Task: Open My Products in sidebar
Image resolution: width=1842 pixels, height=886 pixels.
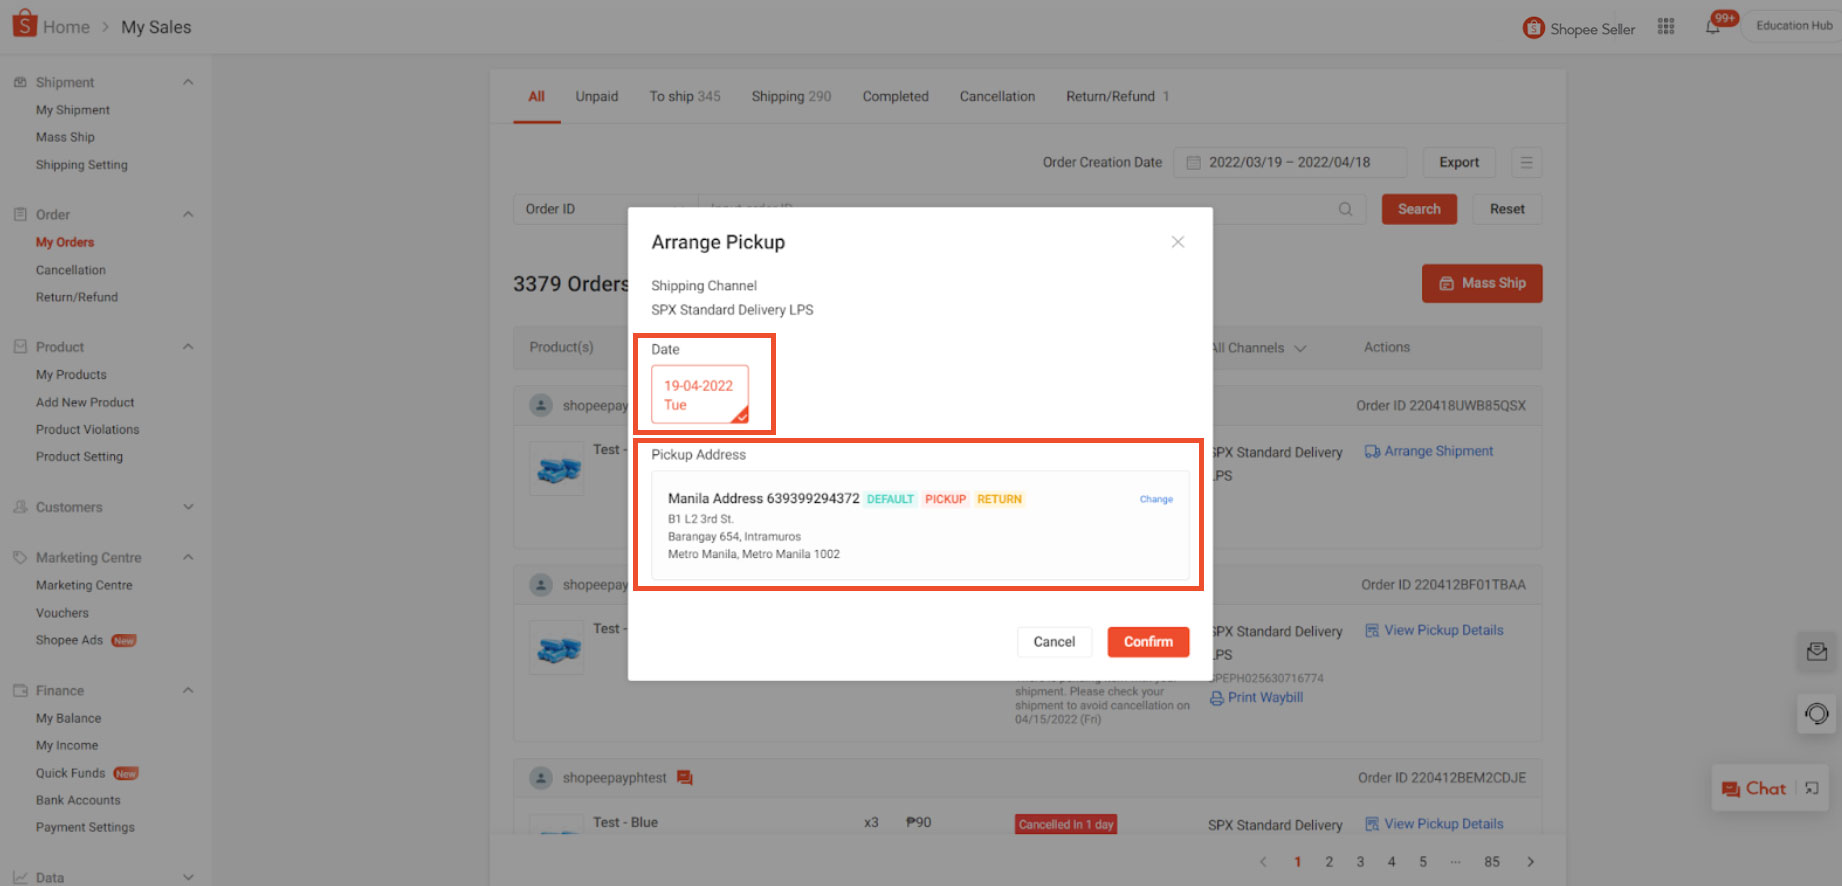Action: click(71, 374)
